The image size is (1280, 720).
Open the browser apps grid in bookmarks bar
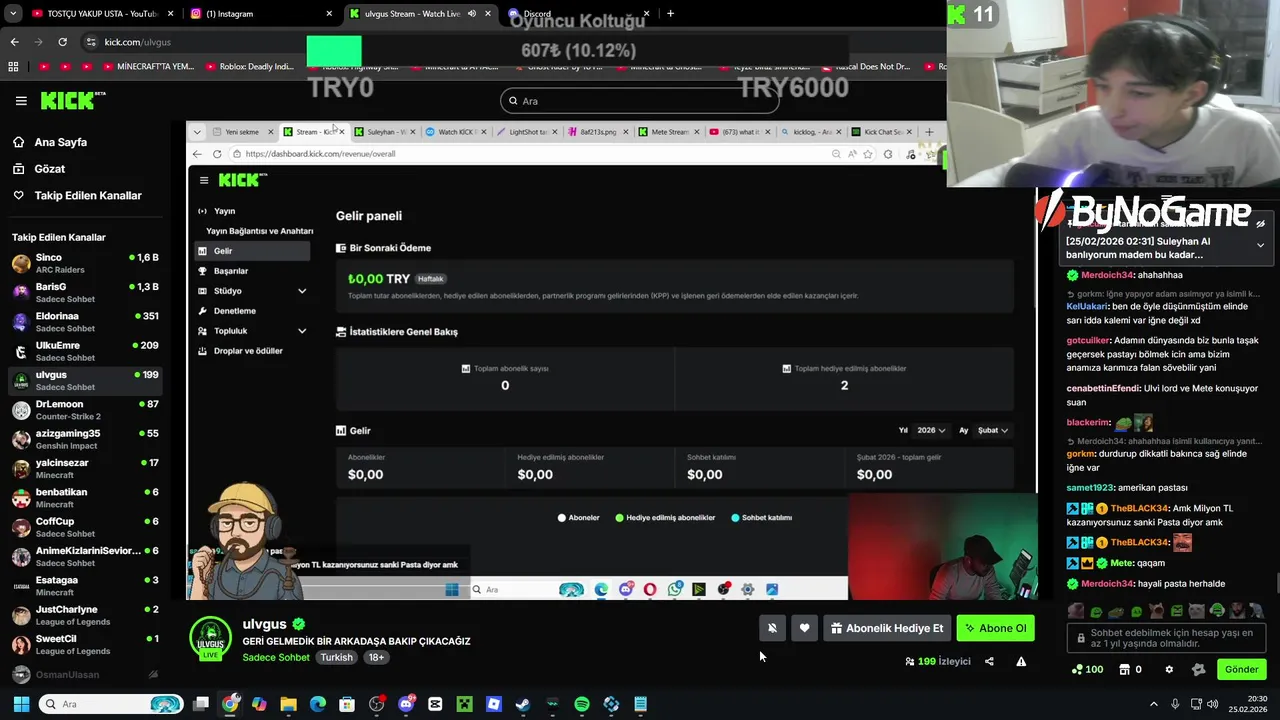pyautogui.click(x=13, y=67)
